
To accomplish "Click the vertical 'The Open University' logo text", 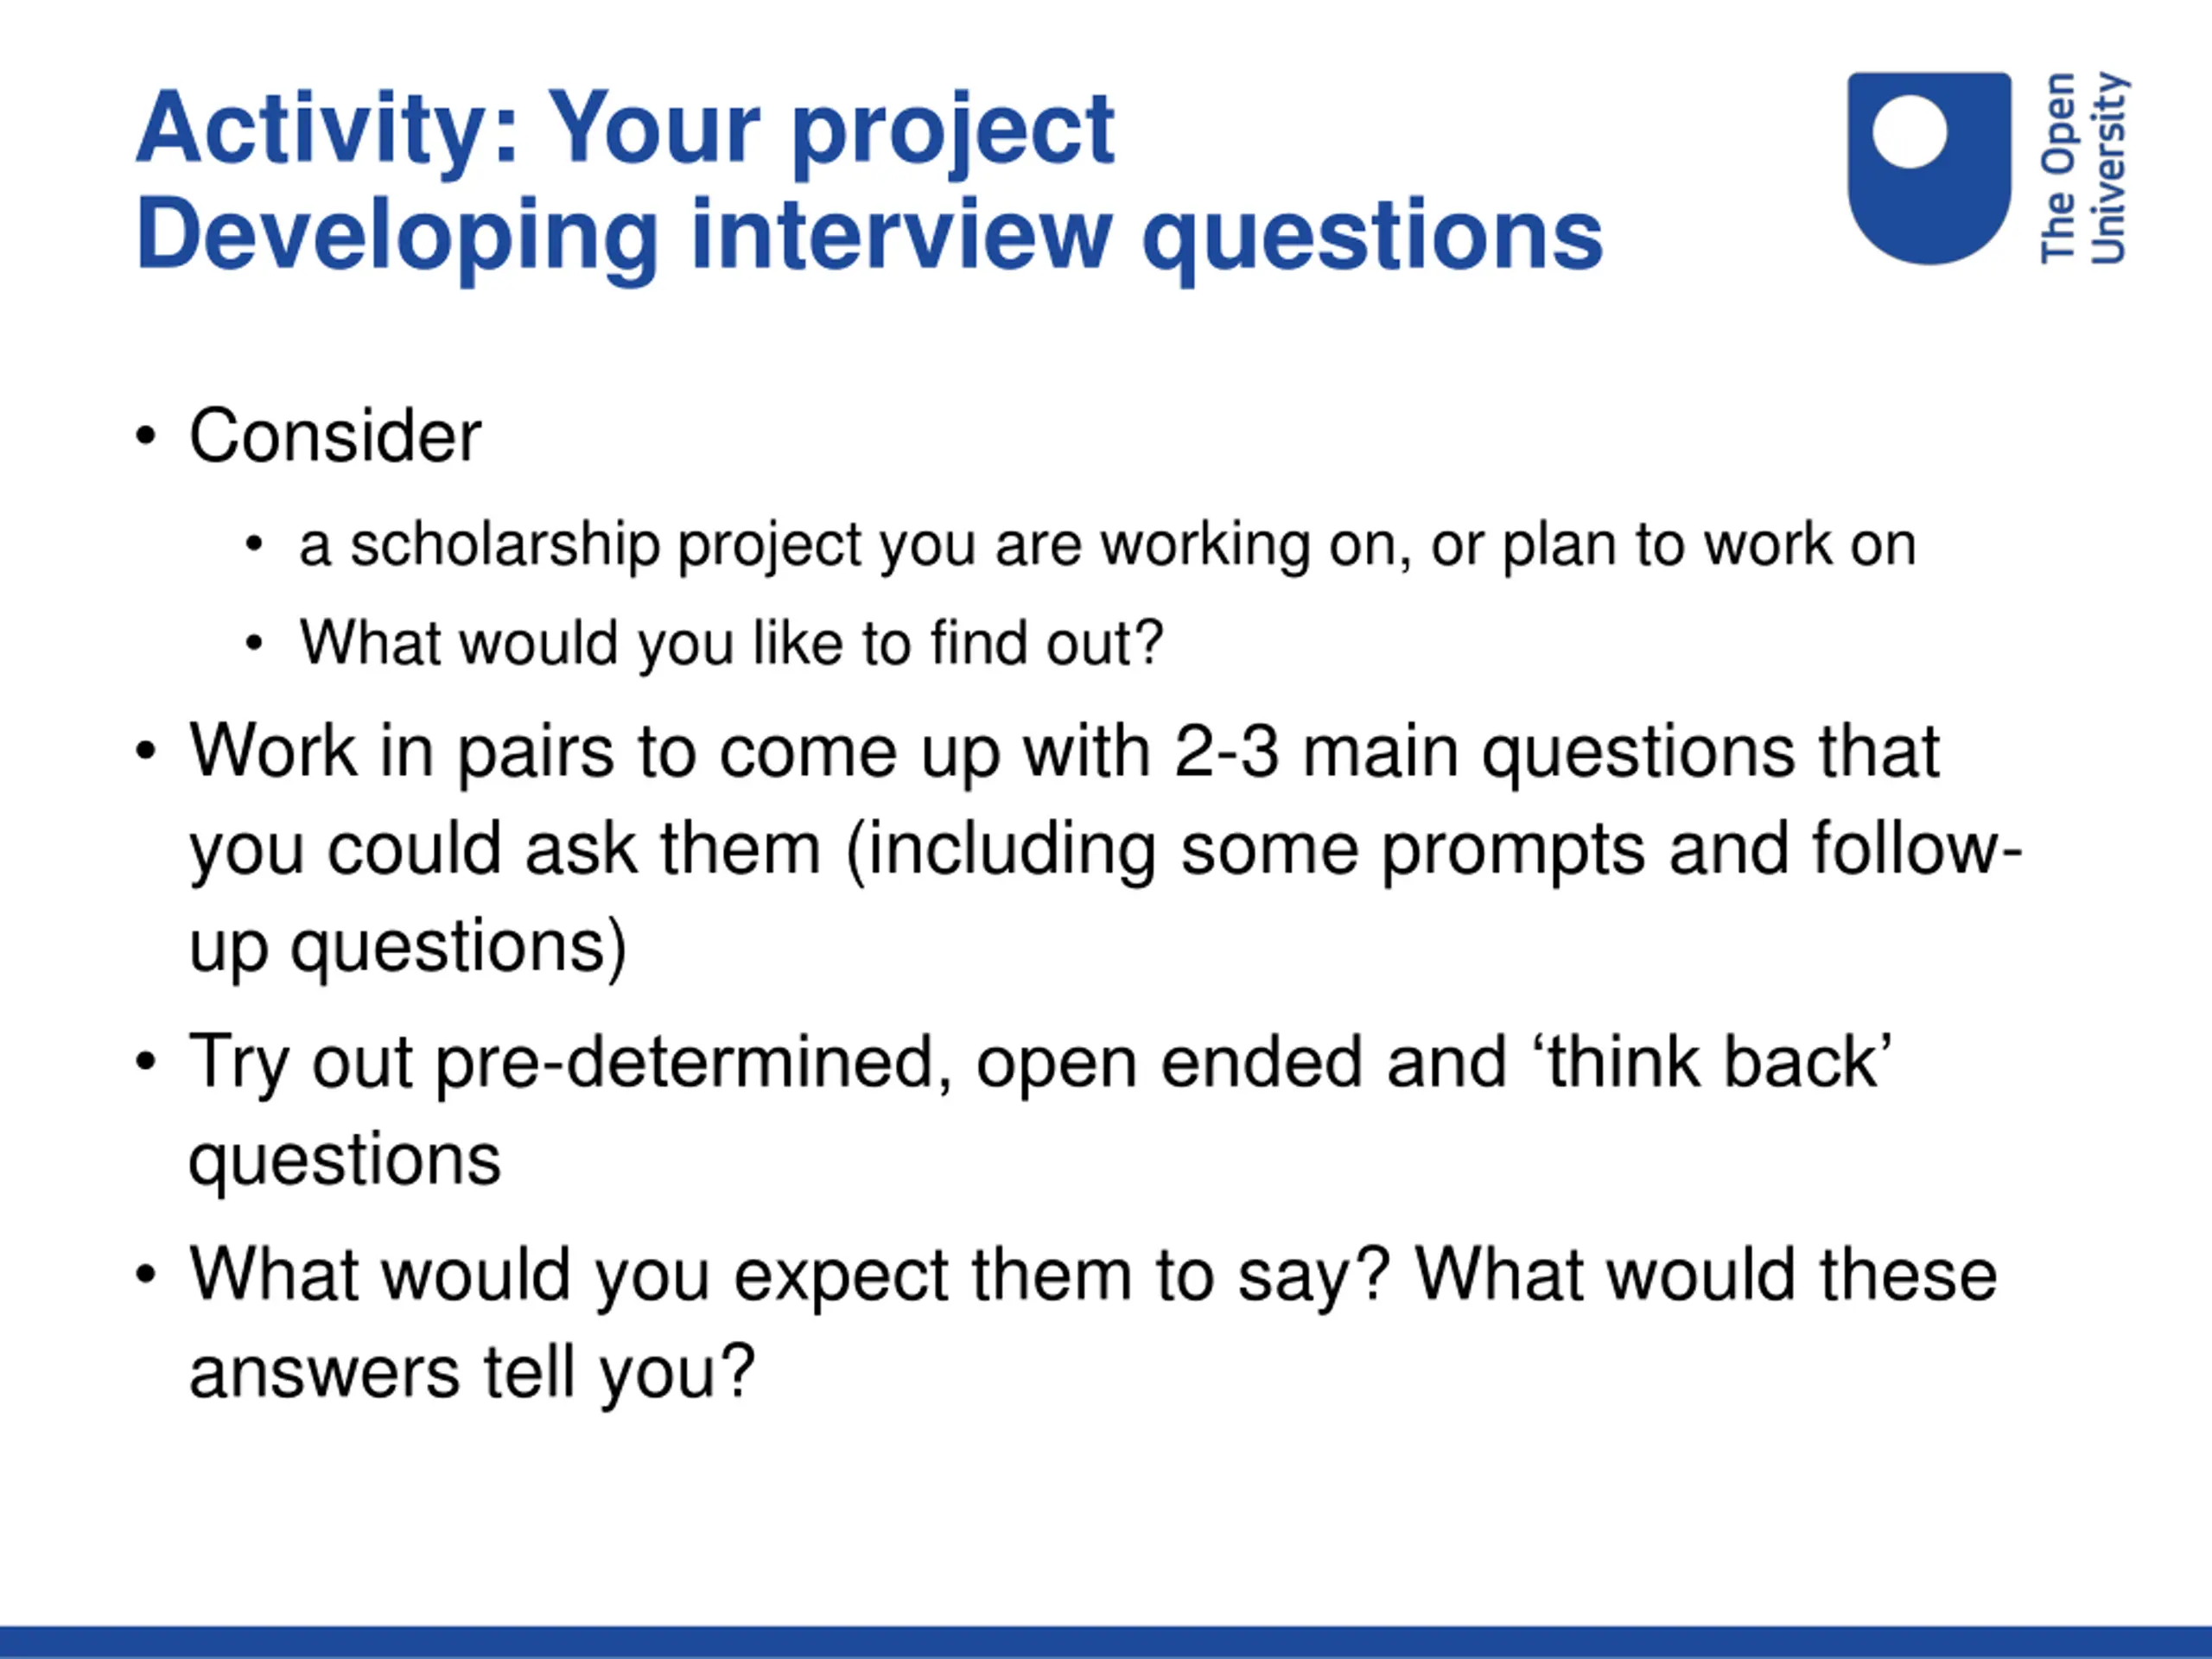I will click(2083, 168).
